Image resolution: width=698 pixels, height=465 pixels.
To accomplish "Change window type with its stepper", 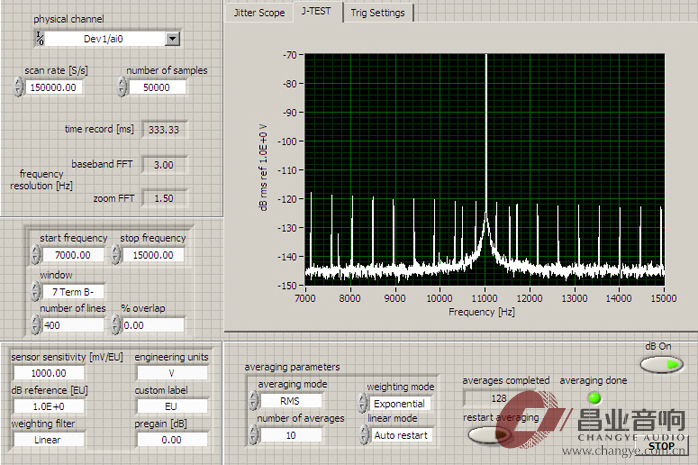I will tap(36, 291).
